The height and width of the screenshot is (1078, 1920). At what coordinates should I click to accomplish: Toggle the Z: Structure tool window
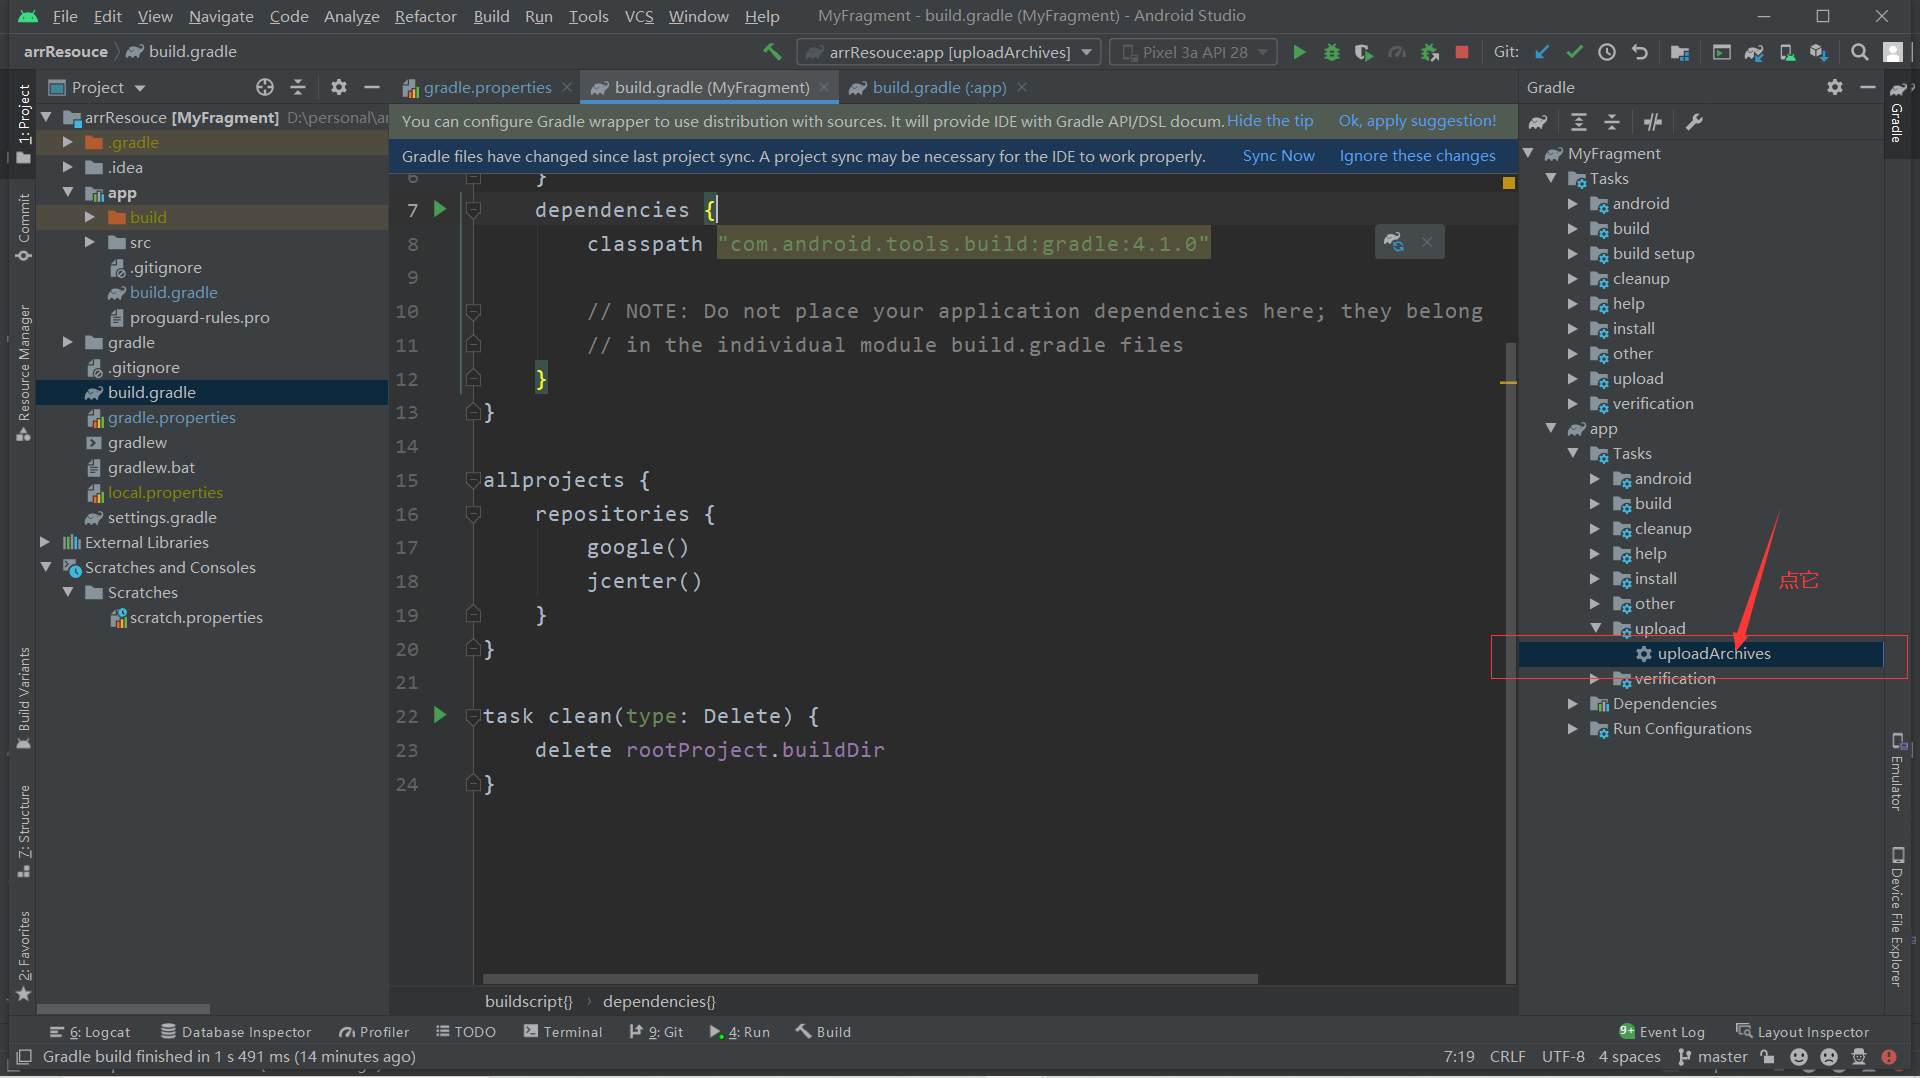point(24,831)
